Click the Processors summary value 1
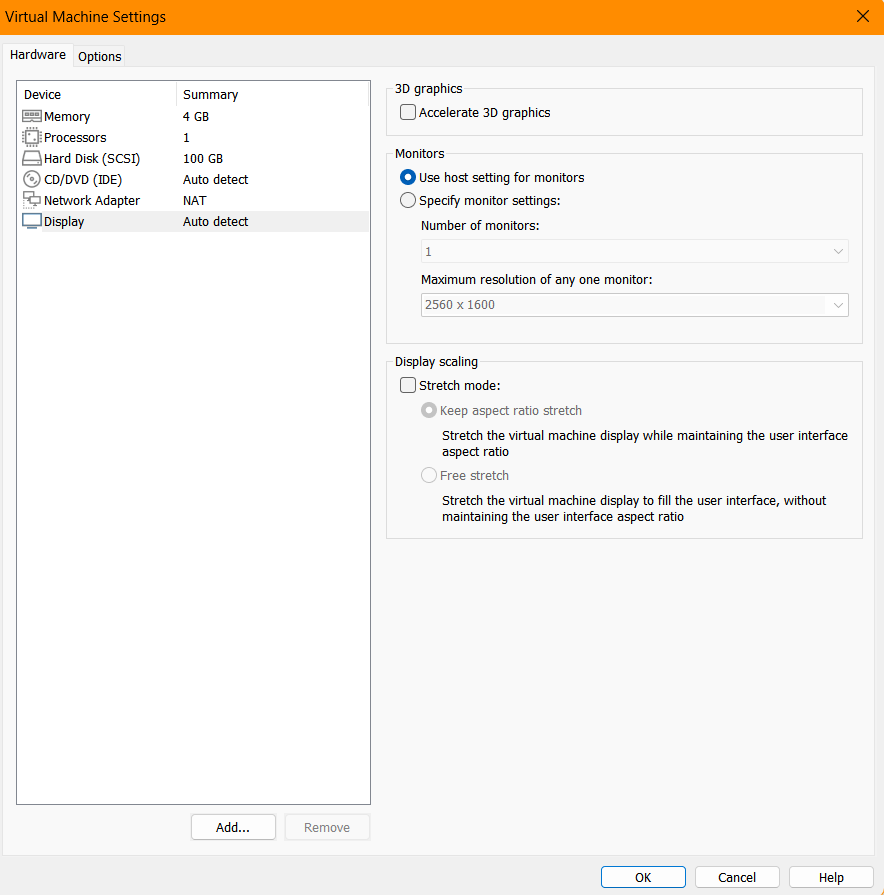This screenshot has width=884, height=895. tap(186, 138)
